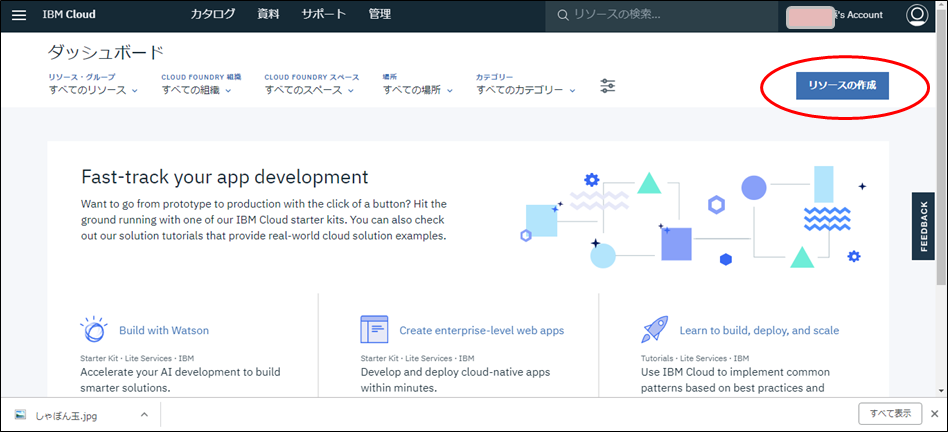The image size is (948, 434).
Task: Expand the すべてのスペース dropdown
Action: (x=309, y=90)
